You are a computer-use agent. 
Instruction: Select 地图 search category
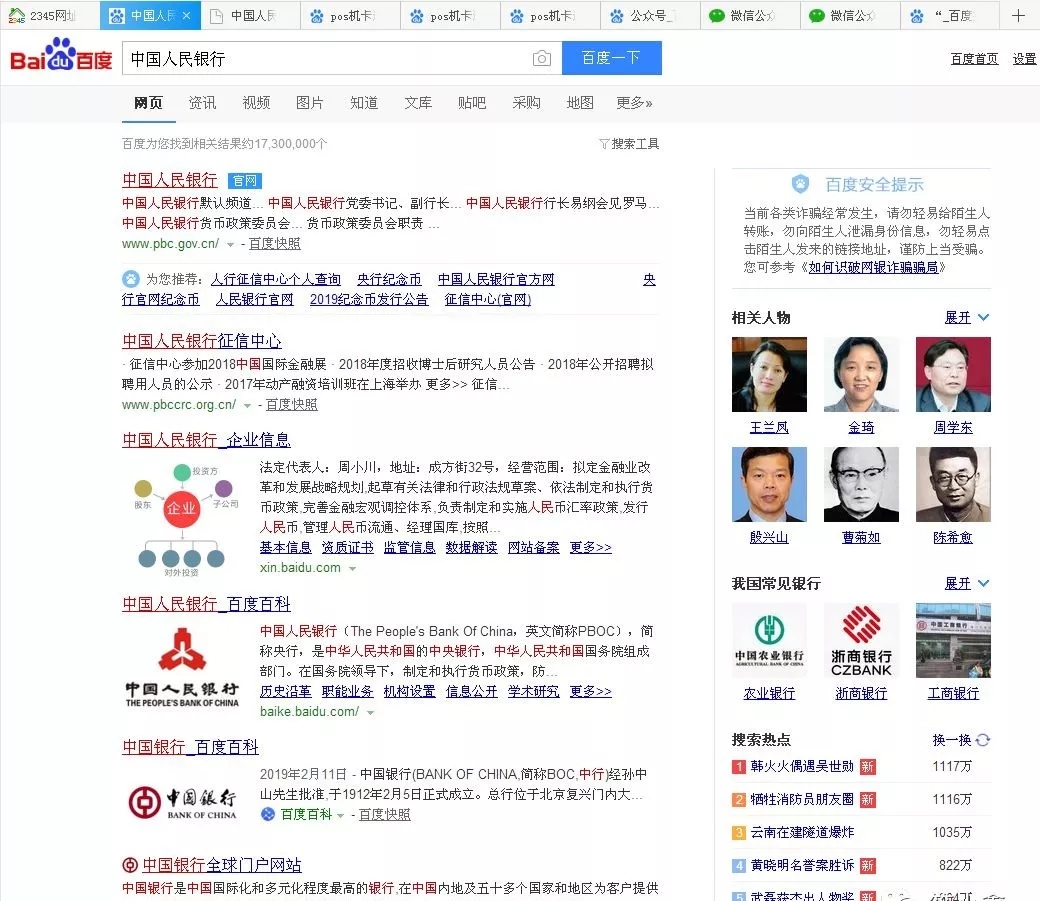pyautogui.click(x=580, y=103)
